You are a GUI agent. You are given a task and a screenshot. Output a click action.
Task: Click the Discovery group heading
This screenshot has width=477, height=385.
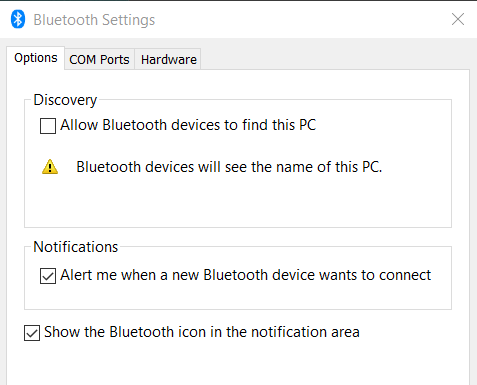65,100
